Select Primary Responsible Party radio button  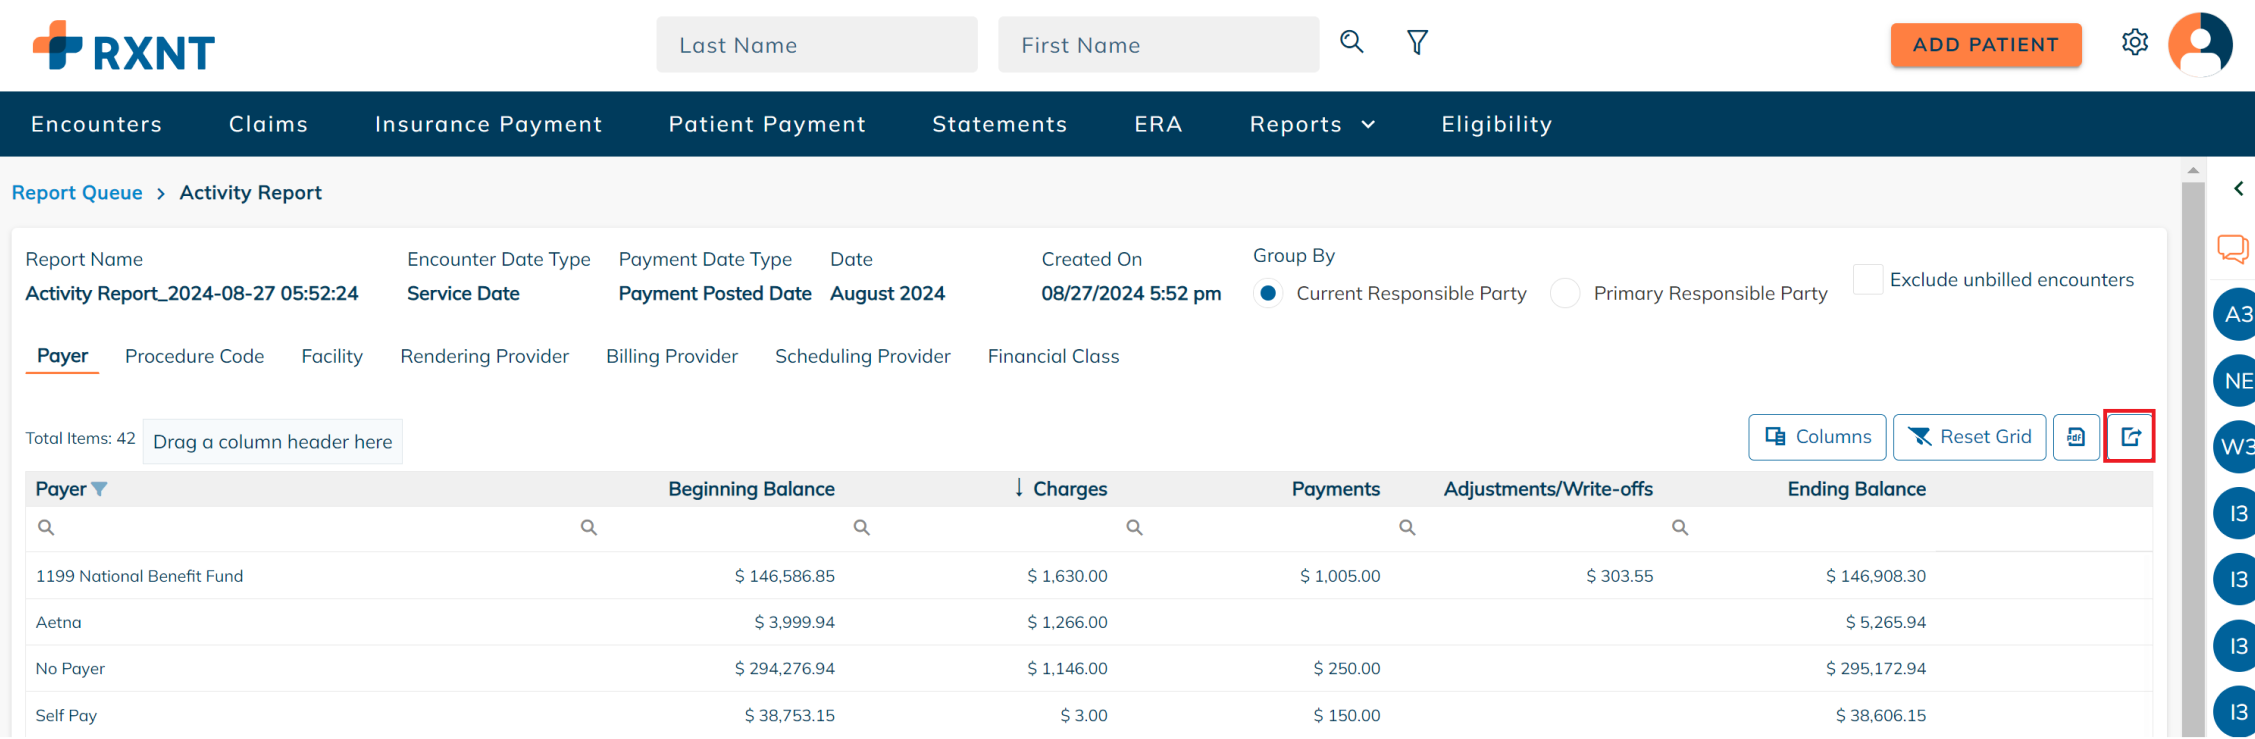click(x=1565, y=293)
